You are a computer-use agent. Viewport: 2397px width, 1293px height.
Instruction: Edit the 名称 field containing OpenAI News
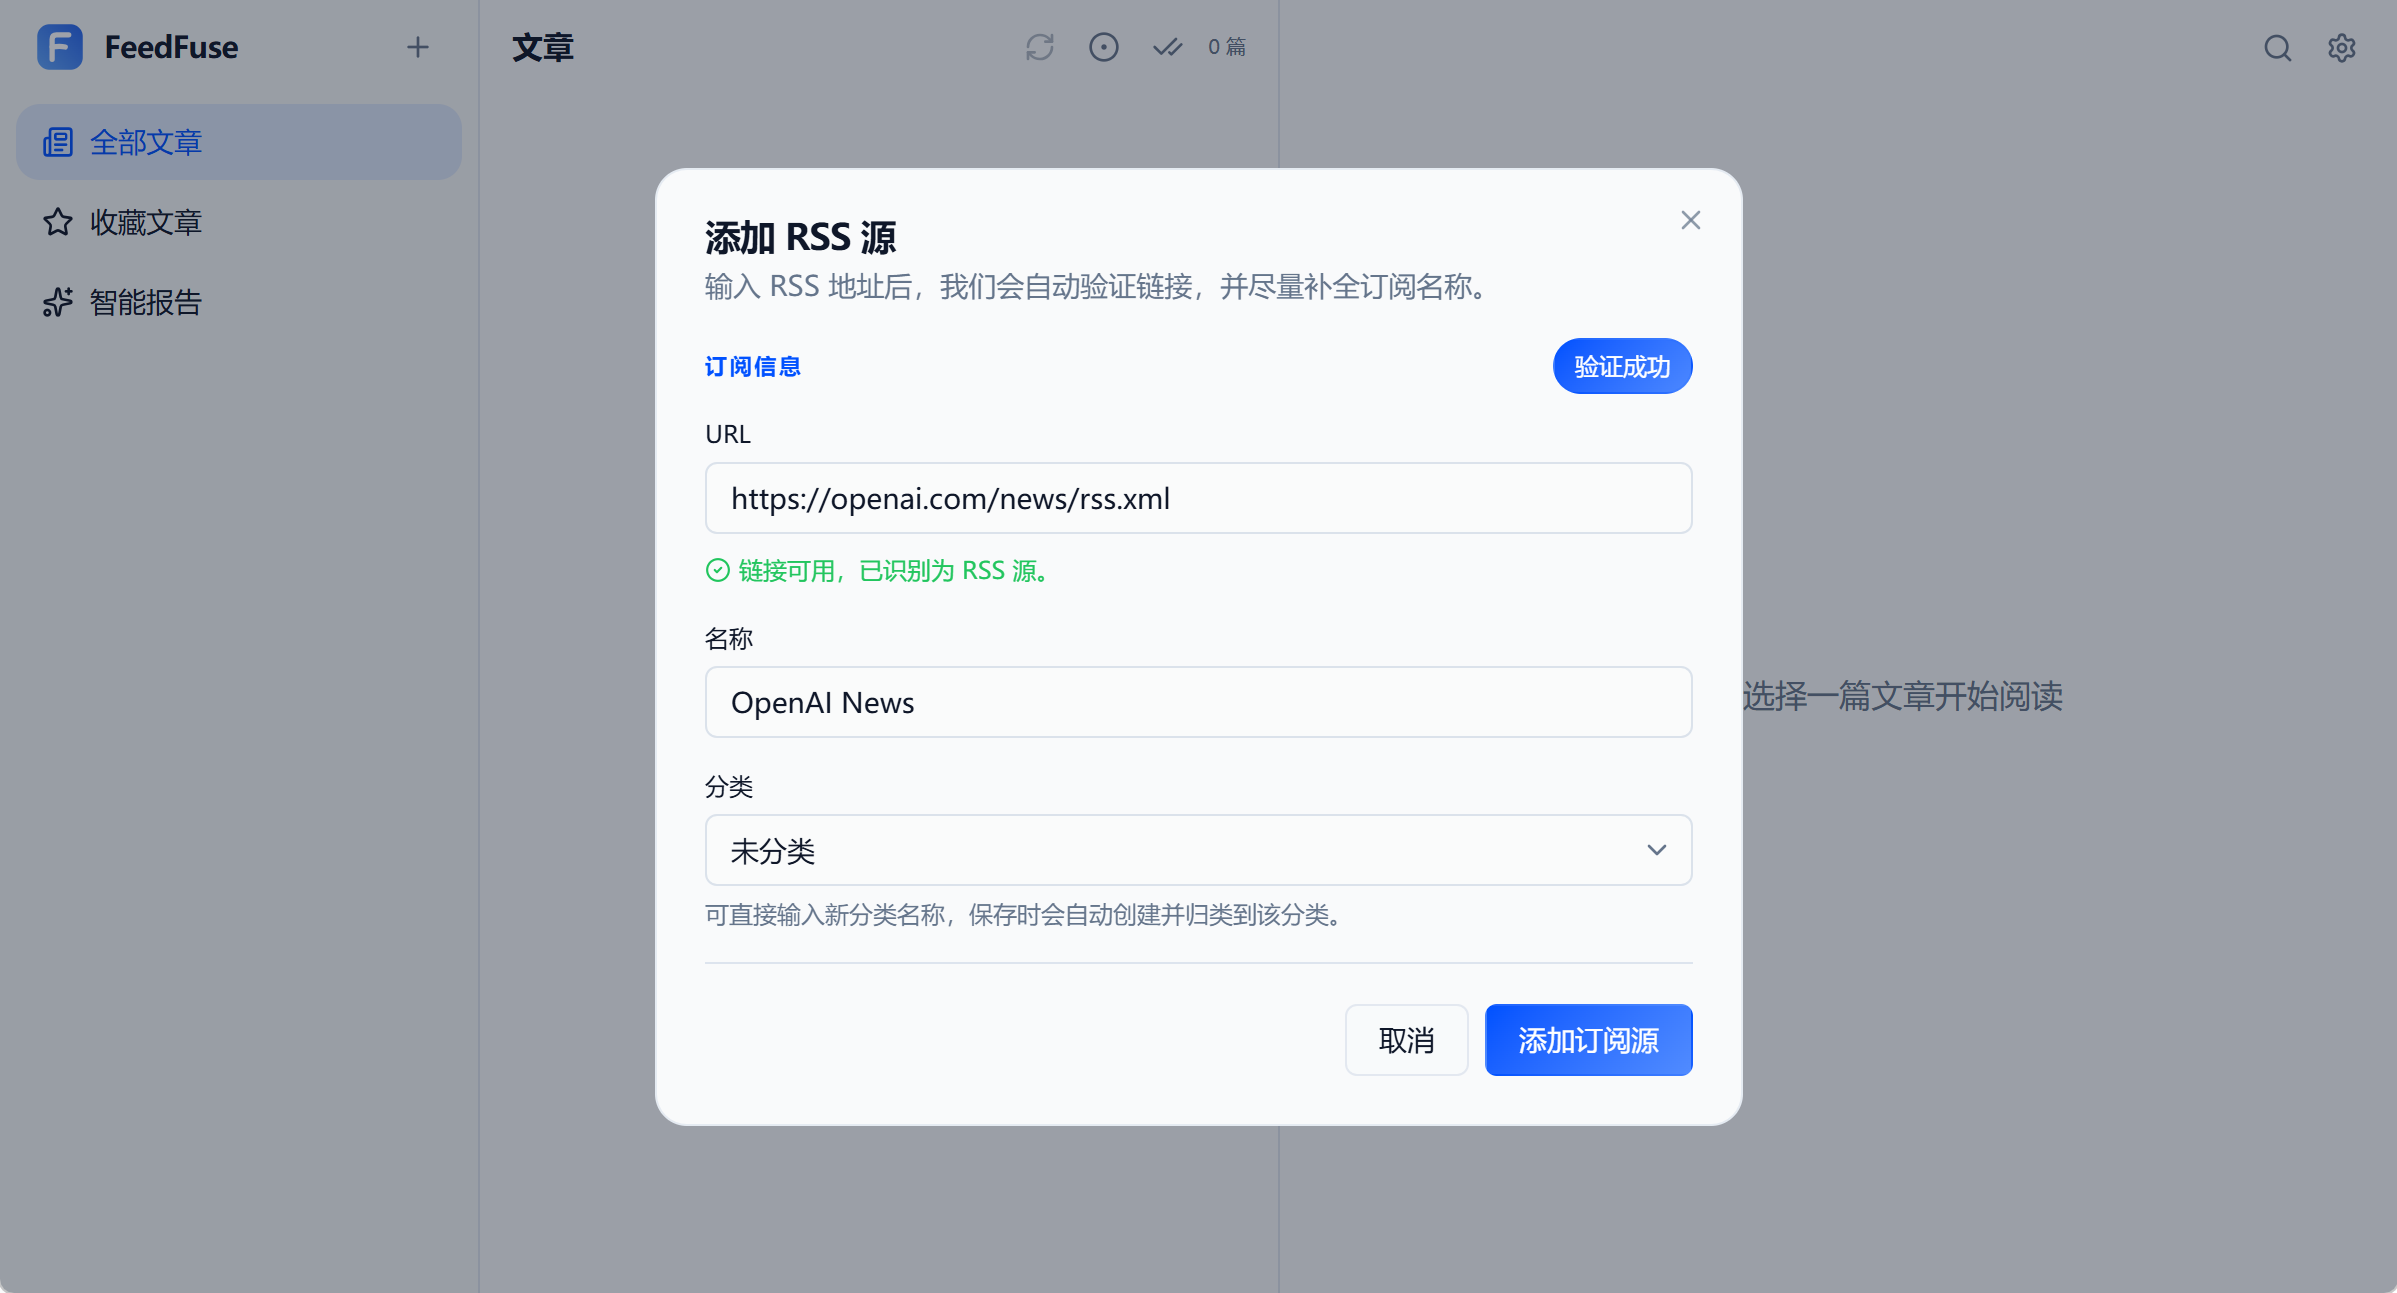(1198, 702)
